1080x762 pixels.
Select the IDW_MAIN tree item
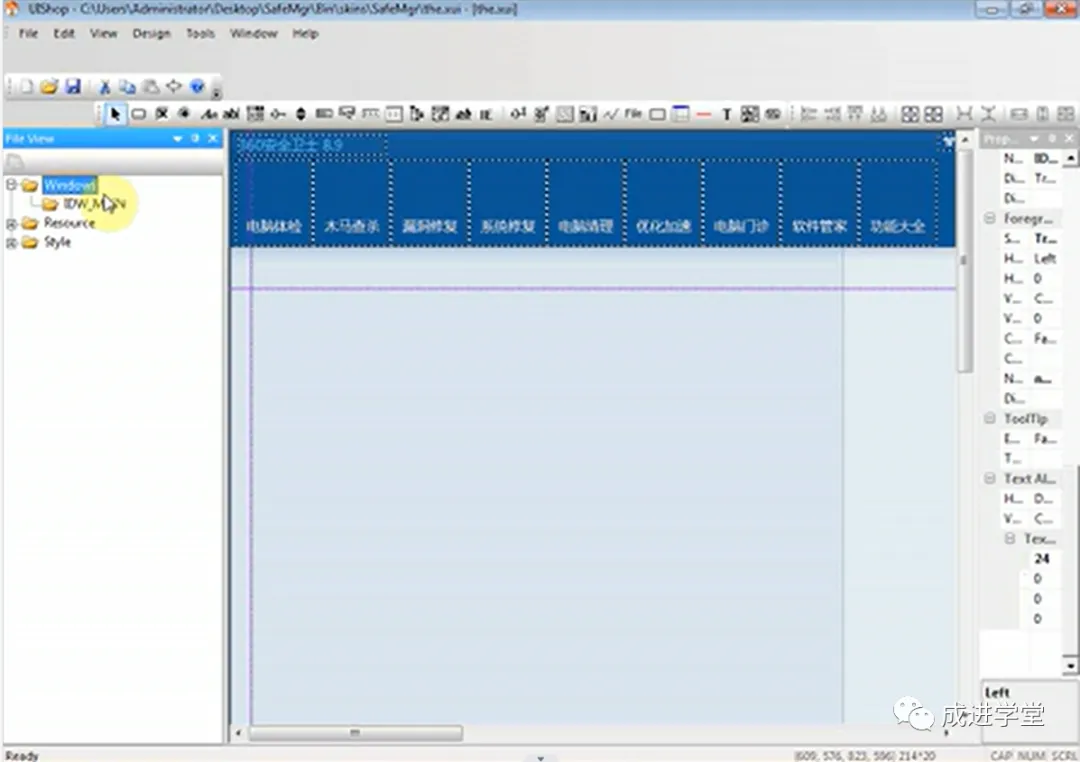click(x=94, y=204)
